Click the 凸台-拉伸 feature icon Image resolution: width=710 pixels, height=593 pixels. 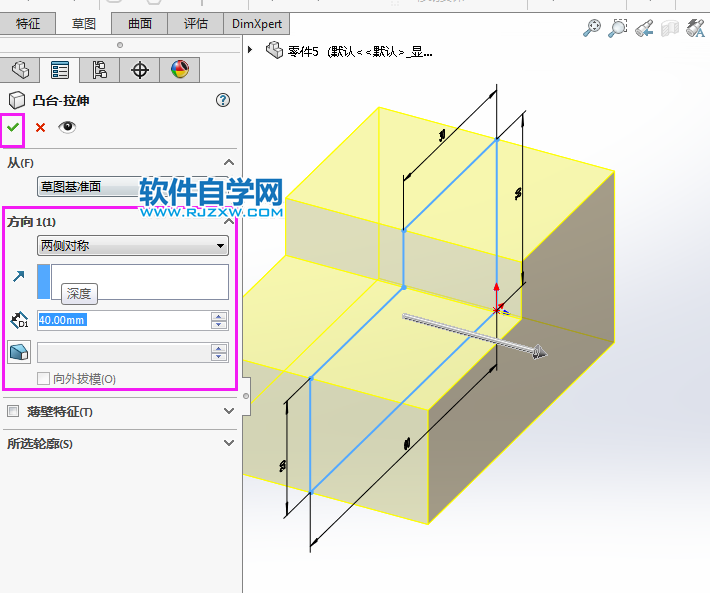click(17, 100)
